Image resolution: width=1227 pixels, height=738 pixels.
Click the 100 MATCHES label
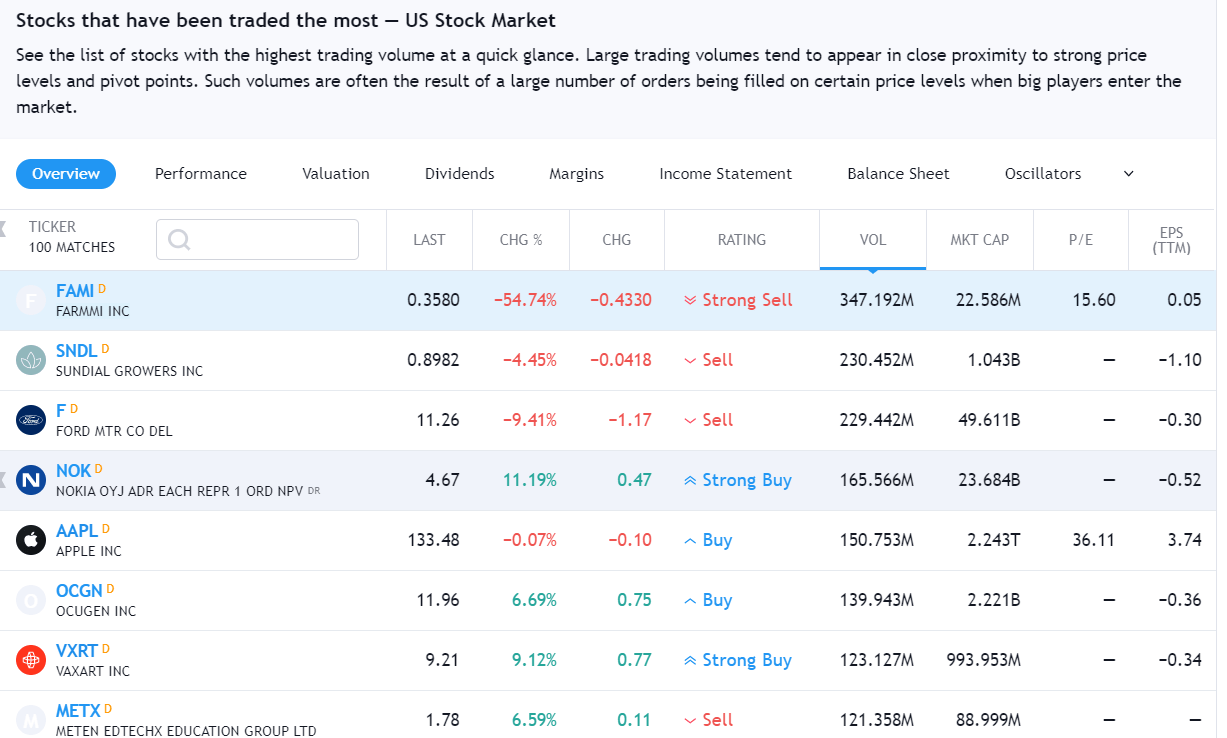pyautogui.click(x=72, y=247)
